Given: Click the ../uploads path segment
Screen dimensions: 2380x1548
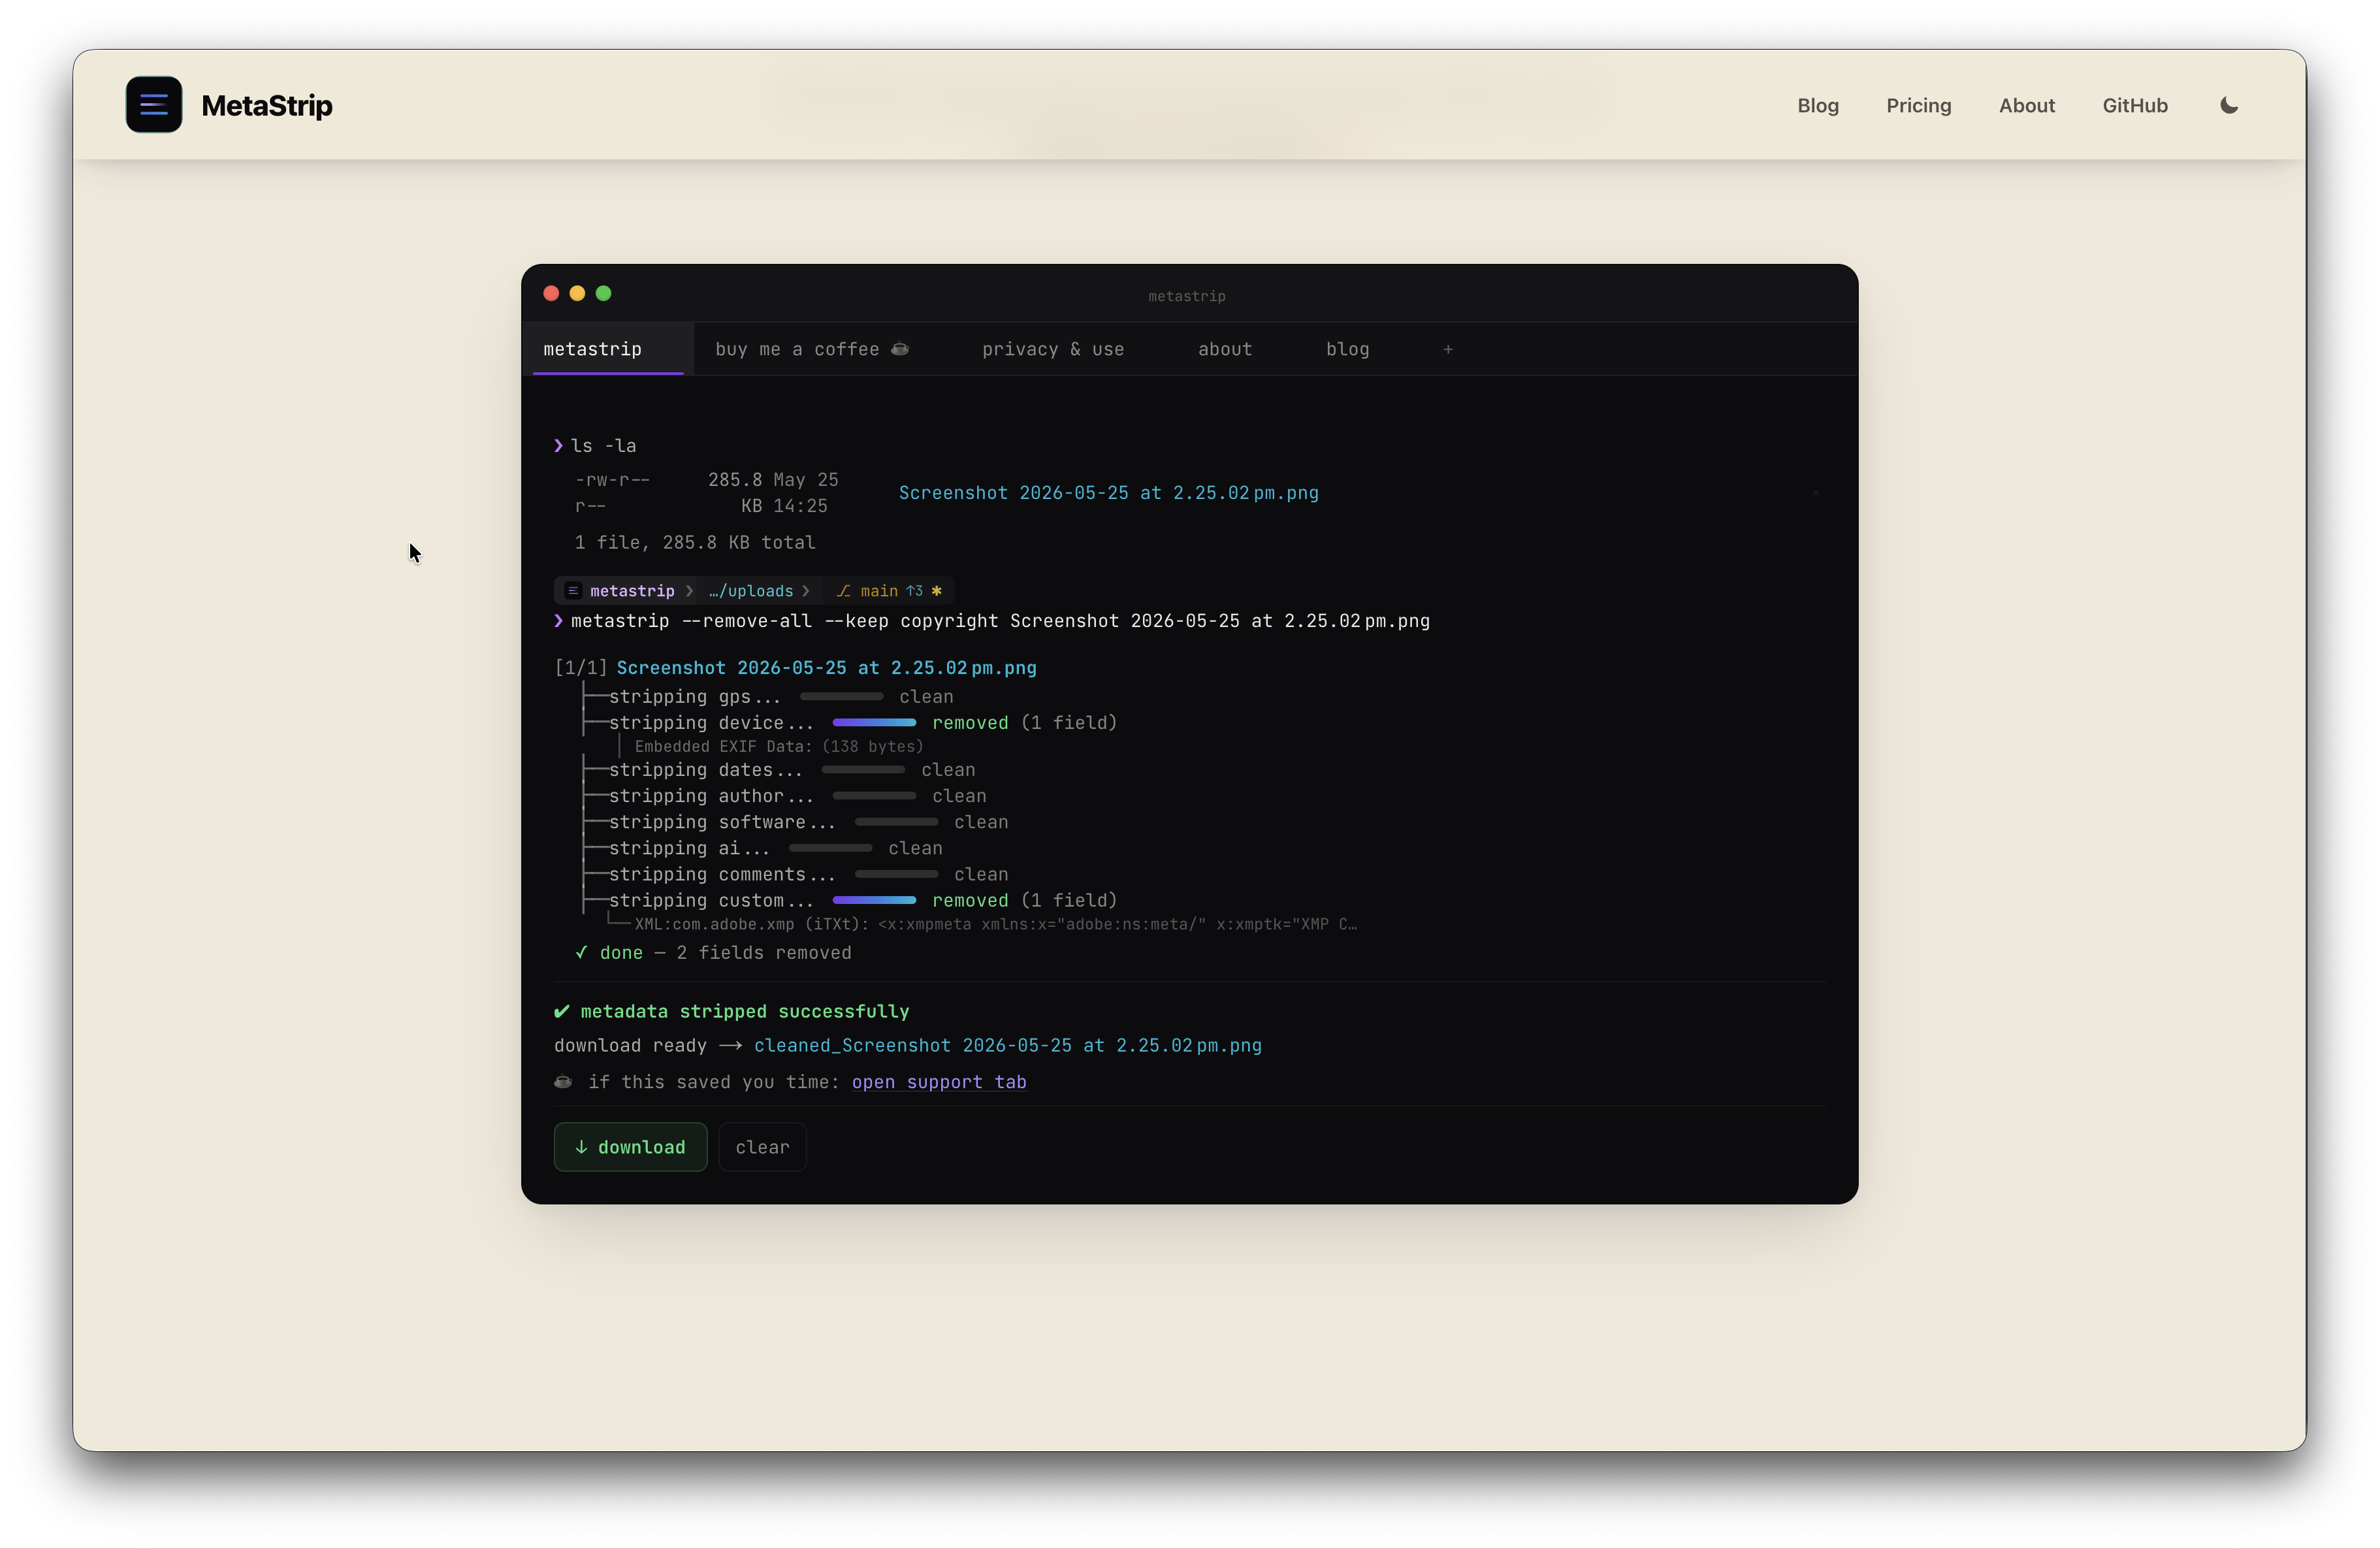Looking at the screenshot, I should coord(750,591).
